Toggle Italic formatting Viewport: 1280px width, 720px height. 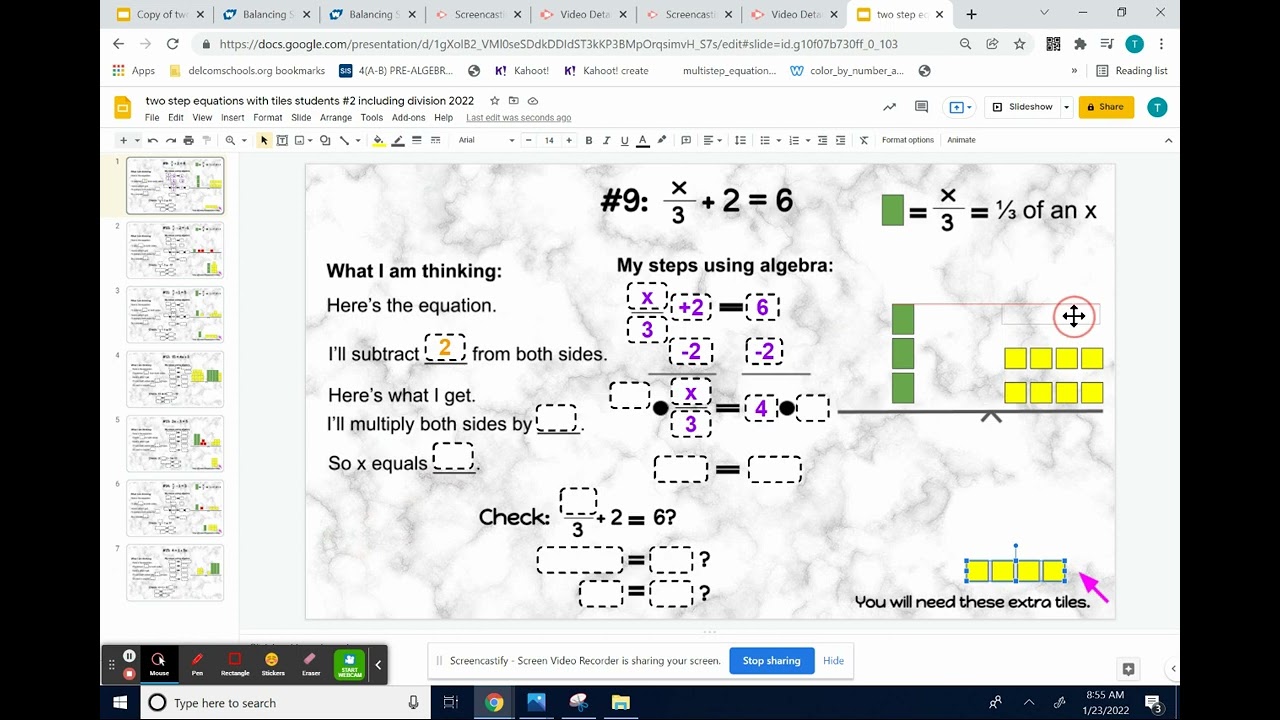607,140
